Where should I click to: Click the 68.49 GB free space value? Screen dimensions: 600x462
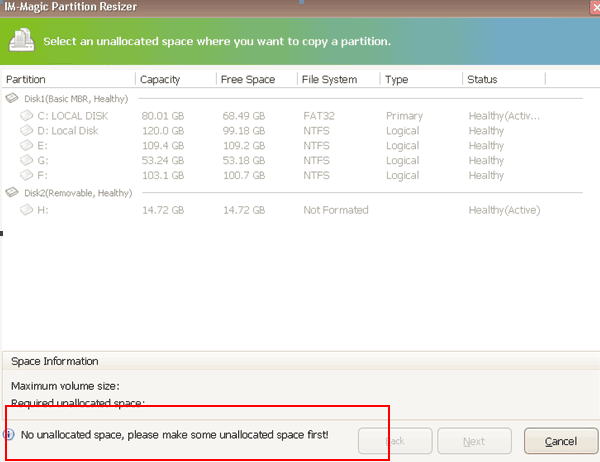click(244, 116)
